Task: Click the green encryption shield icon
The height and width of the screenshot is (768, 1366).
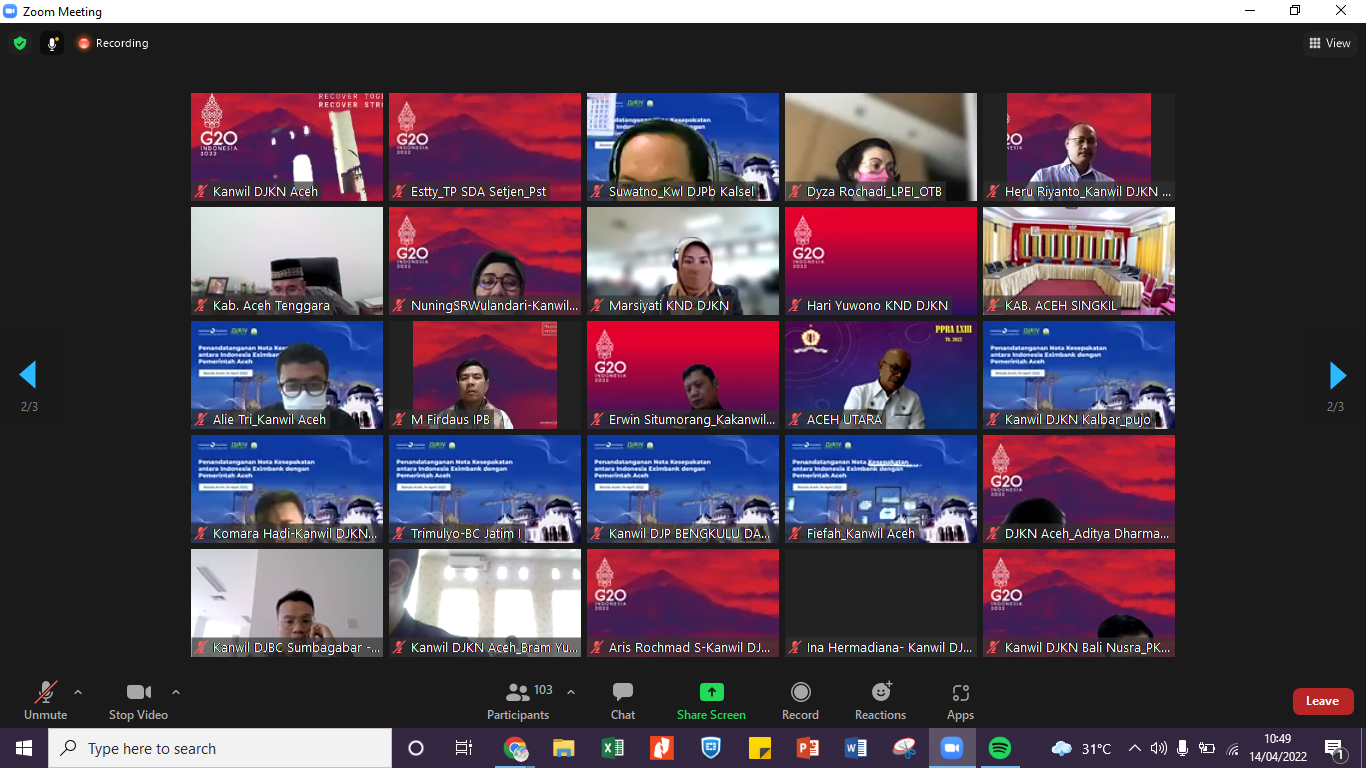Action: (x=19, y=43)
